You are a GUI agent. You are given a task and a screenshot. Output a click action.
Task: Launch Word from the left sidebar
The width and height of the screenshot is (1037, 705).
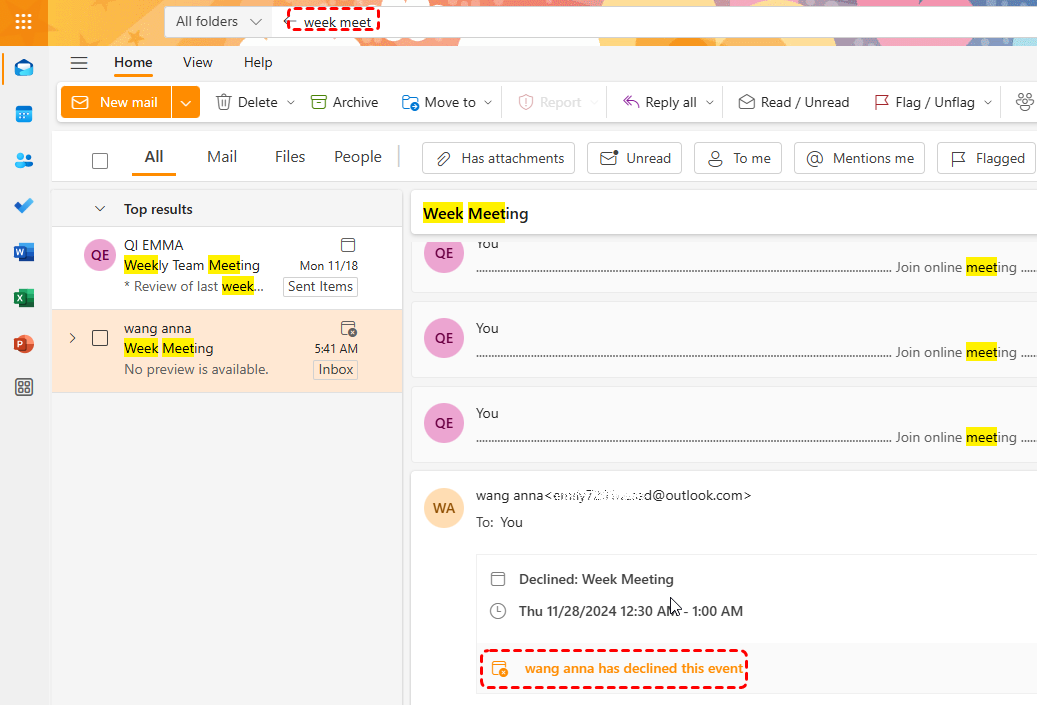pos(24,252)
